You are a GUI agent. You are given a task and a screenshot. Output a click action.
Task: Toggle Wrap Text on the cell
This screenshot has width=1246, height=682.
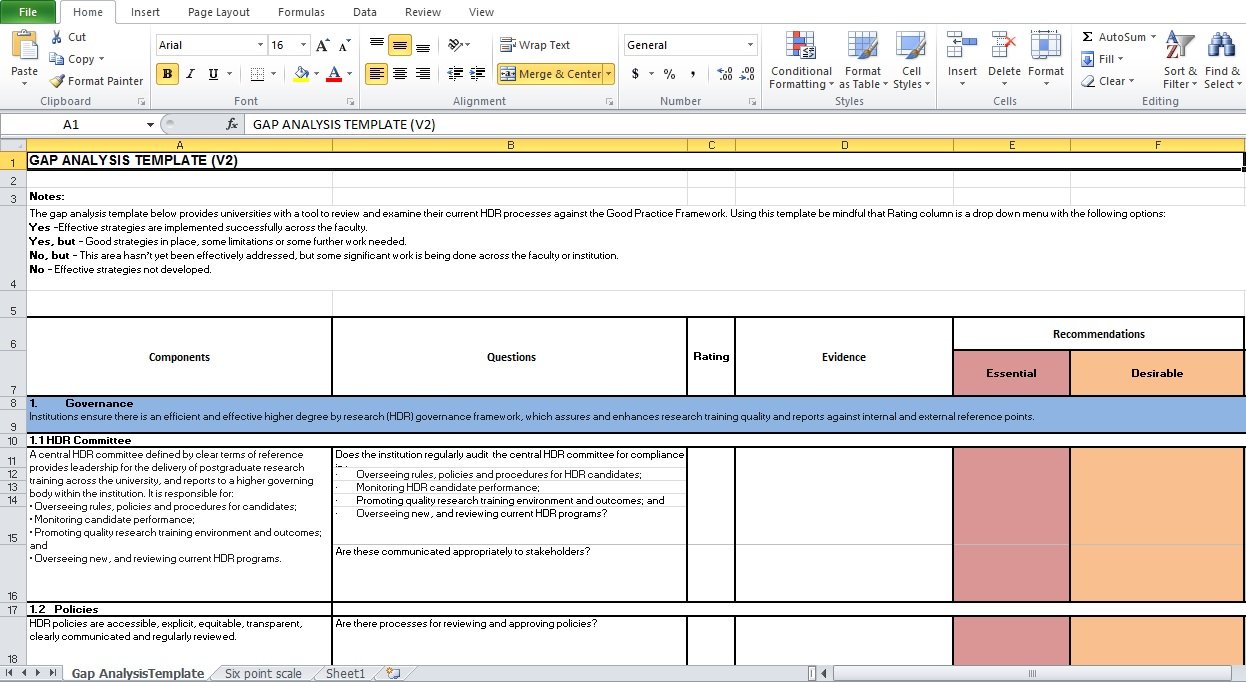point(535,45)
